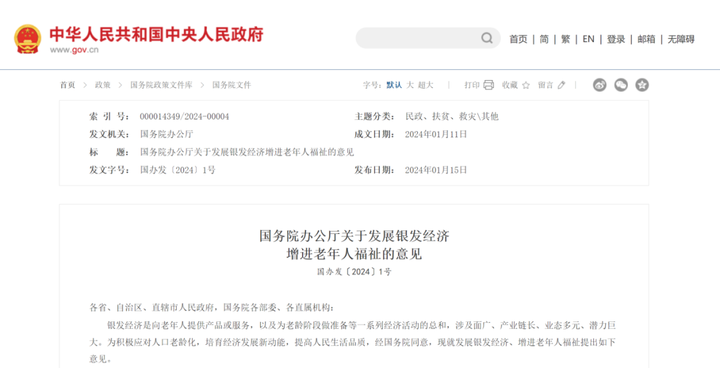
Task: Click the 政策 breadcrumb link
Action: [102, 85]
